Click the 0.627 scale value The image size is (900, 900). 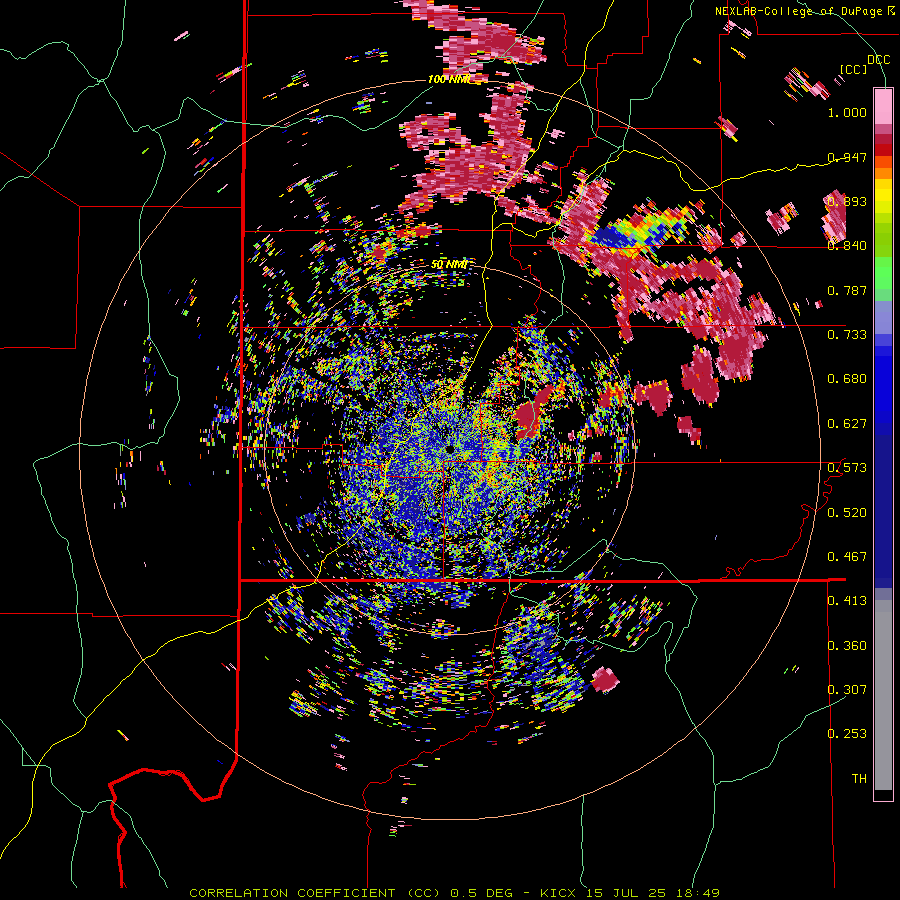pyautogui.click(x=847, y=424)
